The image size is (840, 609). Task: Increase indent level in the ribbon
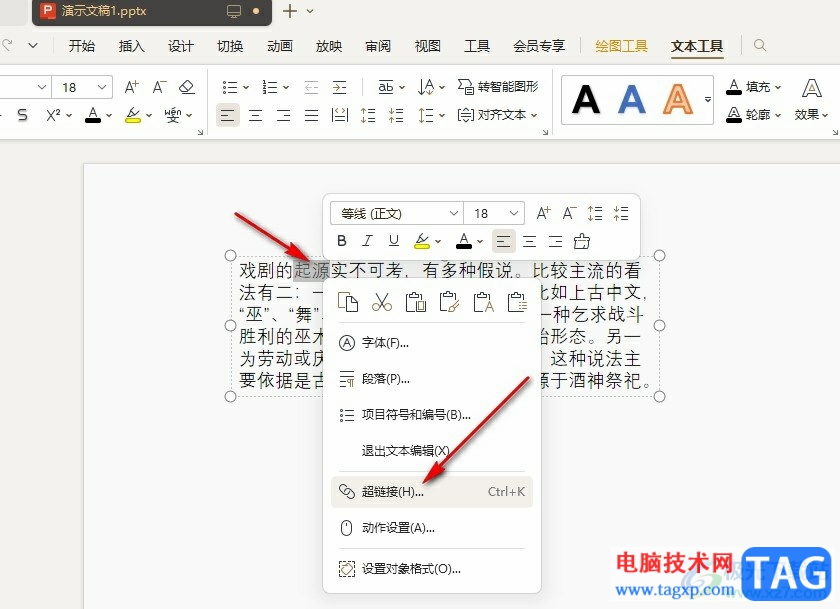coord(339,87)
